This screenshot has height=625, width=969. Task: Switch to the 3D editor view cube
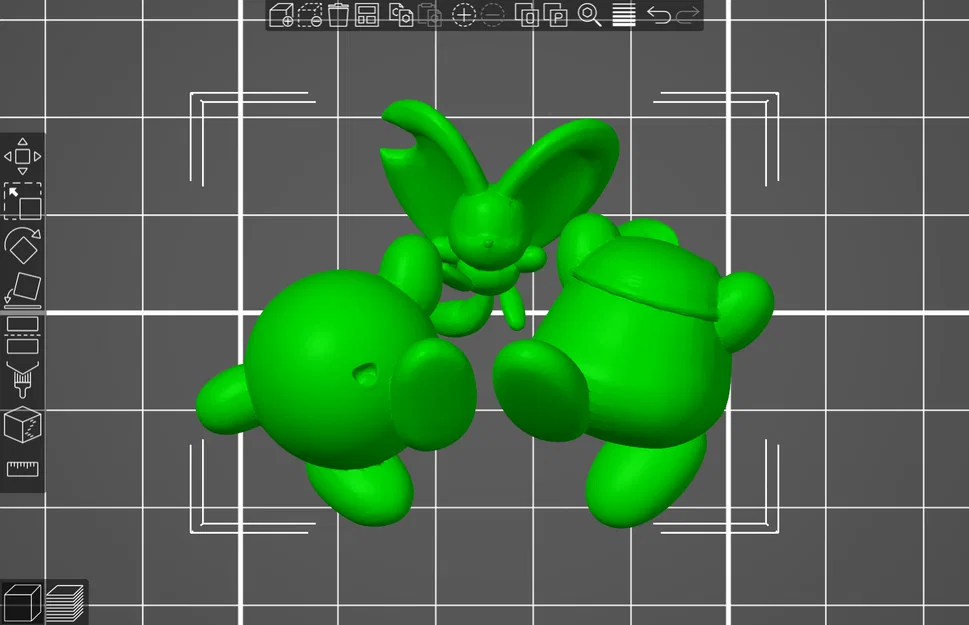(22, 602)
